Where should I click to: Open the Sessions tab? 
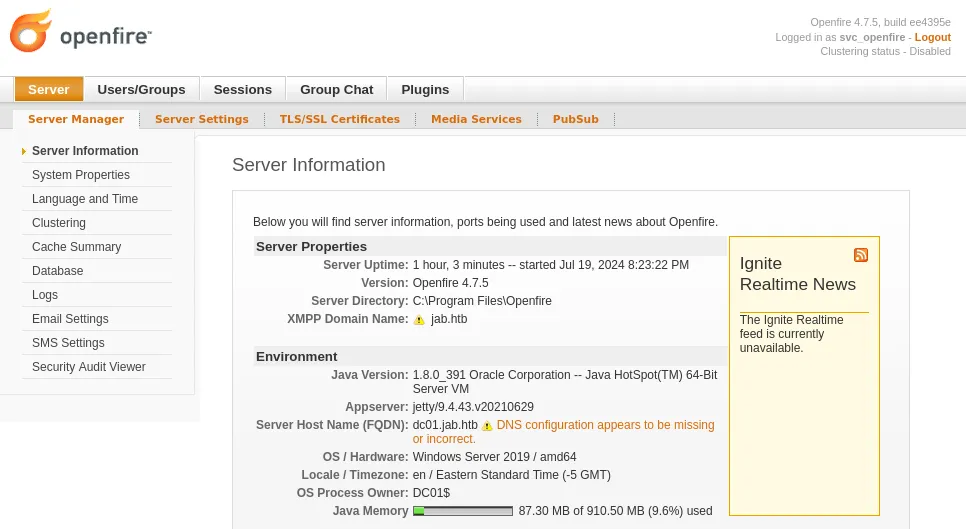pyautogui.click(x=243, y=89)
